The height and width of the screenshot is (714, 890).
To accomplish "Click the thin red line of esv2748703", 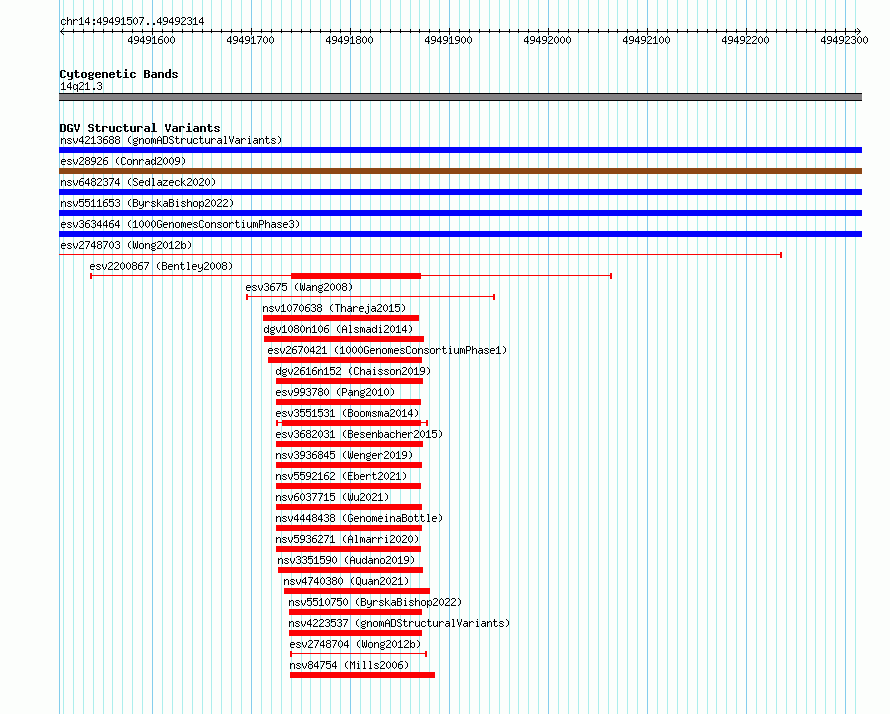I will point(421,255).
